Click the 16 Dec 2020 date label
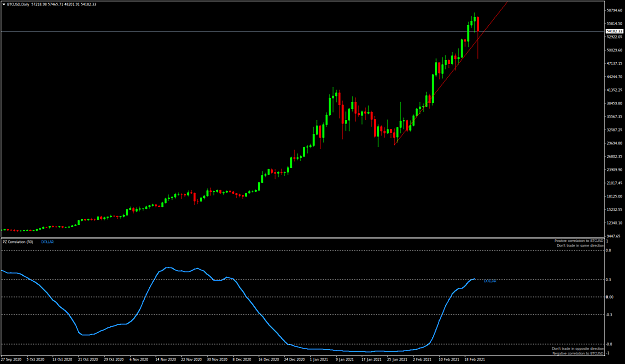Viewport: 625px width, 364px height. tap(269, 360)
